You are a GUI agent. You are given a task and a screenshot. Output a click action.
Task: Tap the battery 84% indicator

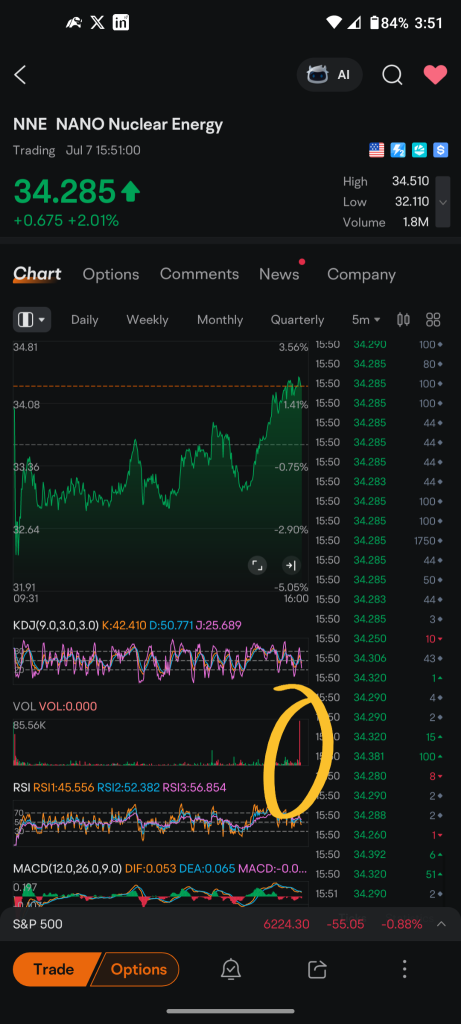[x=389, y=23]
